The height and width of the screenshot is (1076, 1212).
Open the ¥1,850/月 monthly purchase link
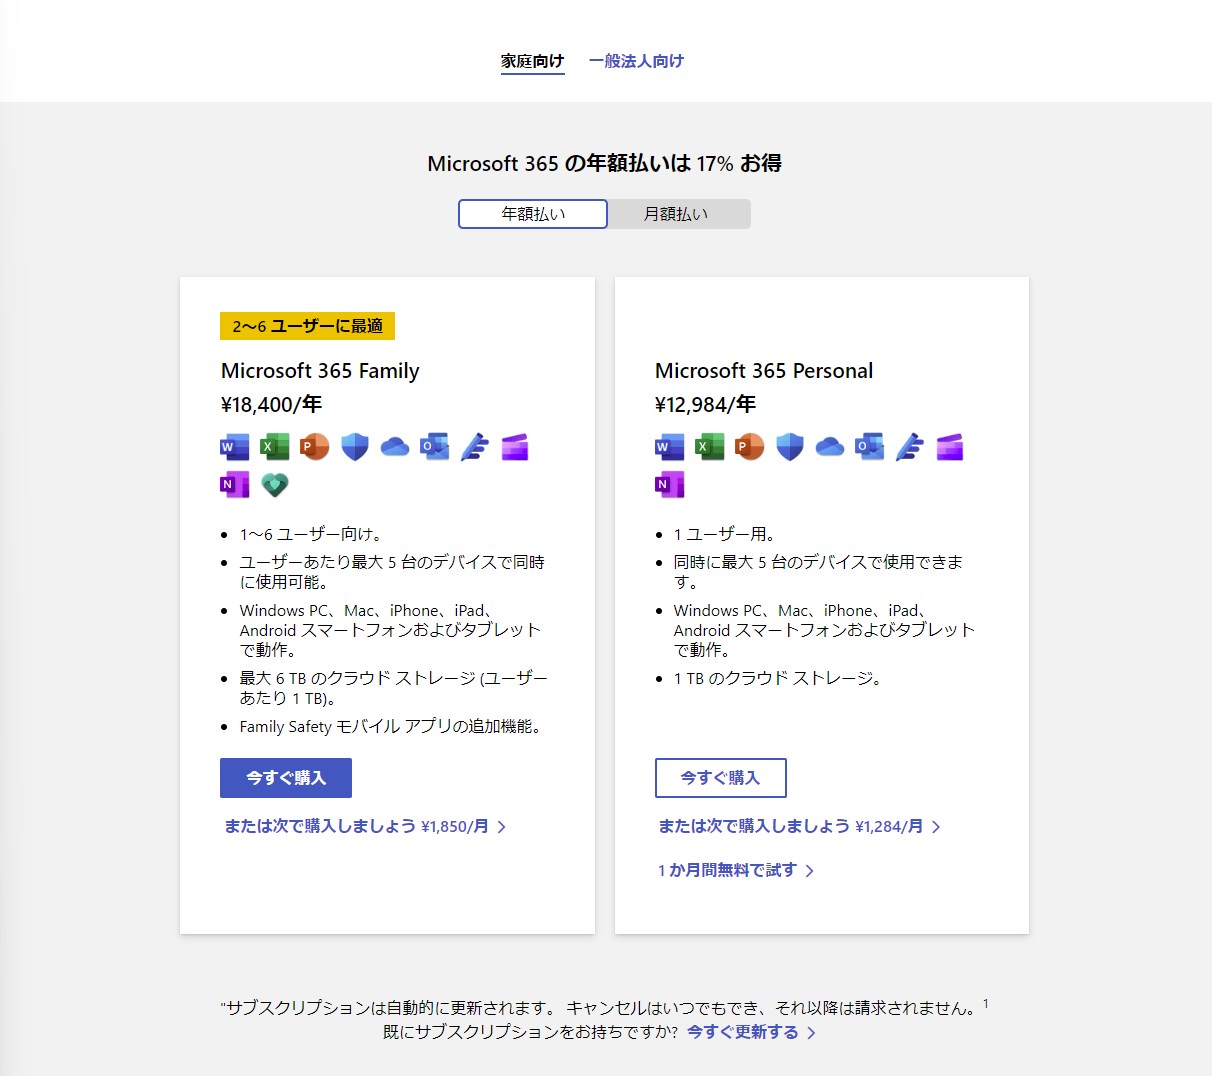(365, 826)
